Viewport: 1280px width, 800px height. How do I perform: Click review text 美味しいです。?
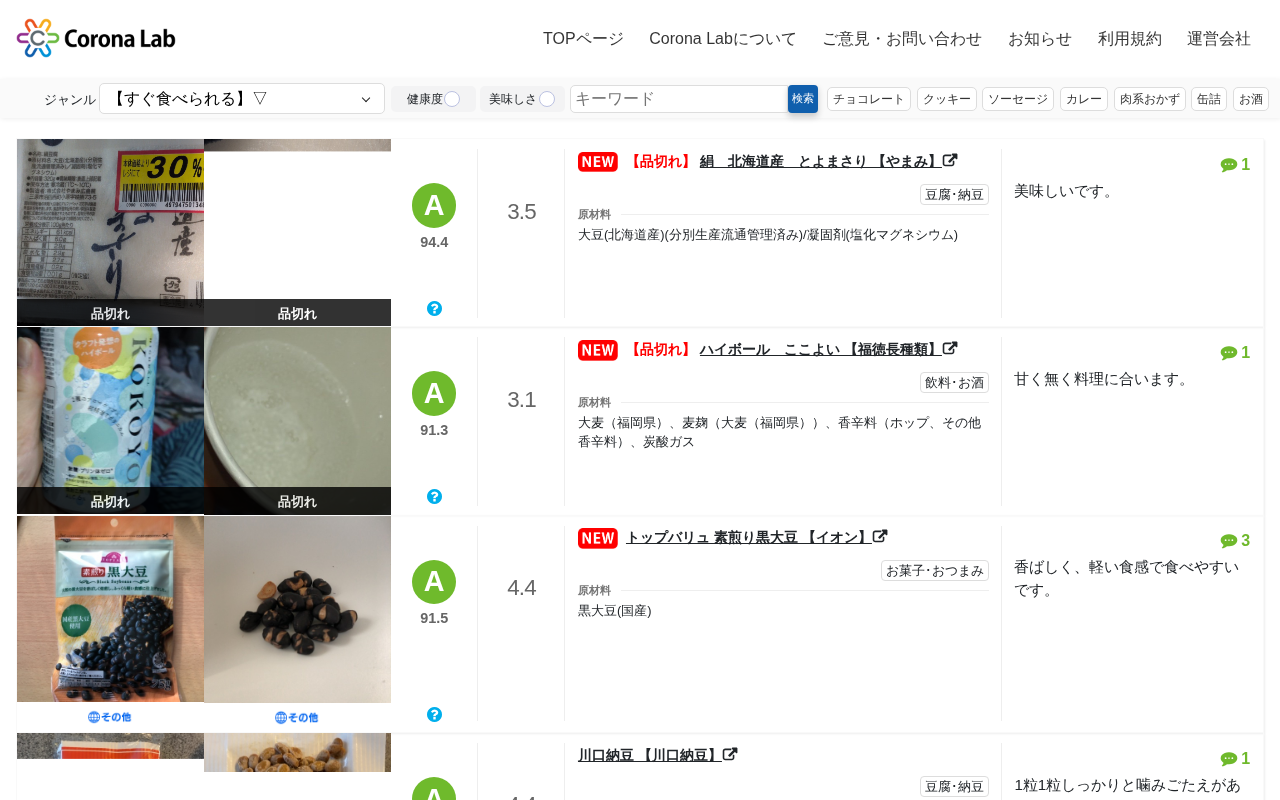[1066, 190]
